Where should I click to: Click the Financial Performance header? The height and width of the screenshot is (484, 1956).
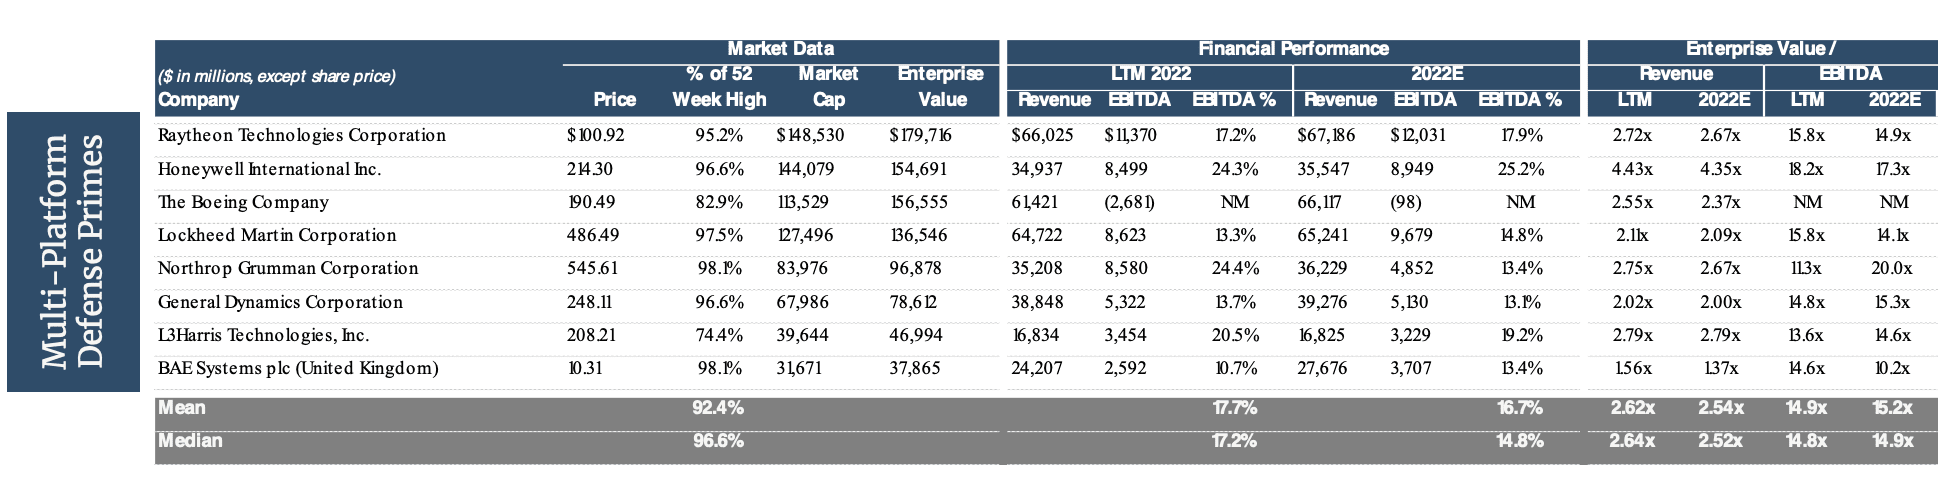(x=1293, y=49)
